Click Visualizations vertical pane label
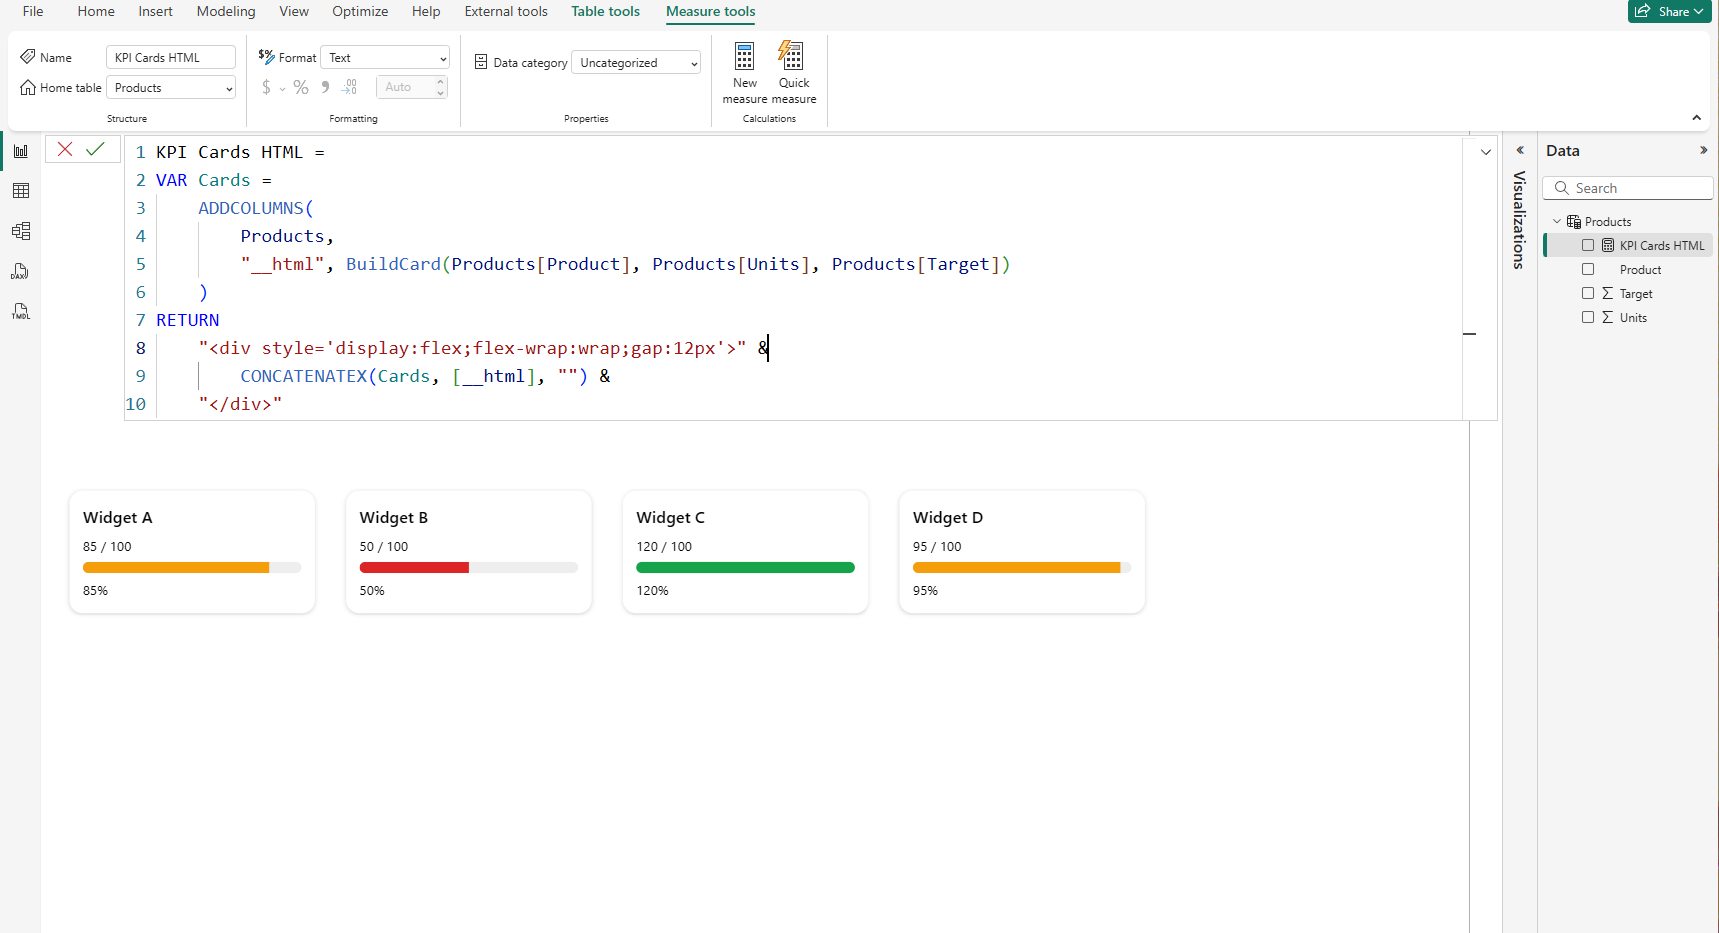The image size is (1719, 933). [1520, 220]
